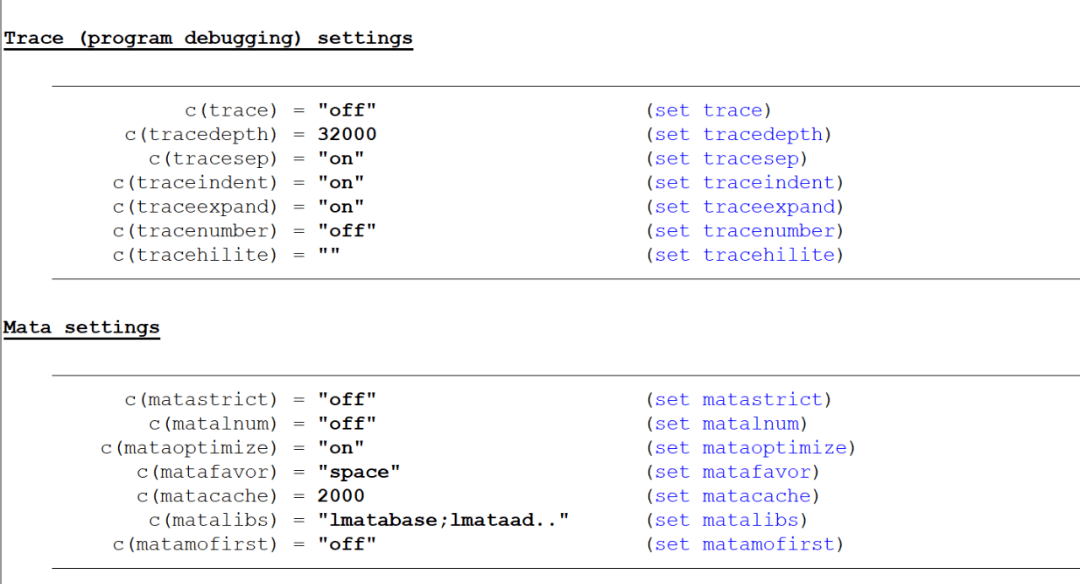Viewport: 1080px width, 584px height.
Task: Click the 'set traceindent' help link
Action: [744, 182]
